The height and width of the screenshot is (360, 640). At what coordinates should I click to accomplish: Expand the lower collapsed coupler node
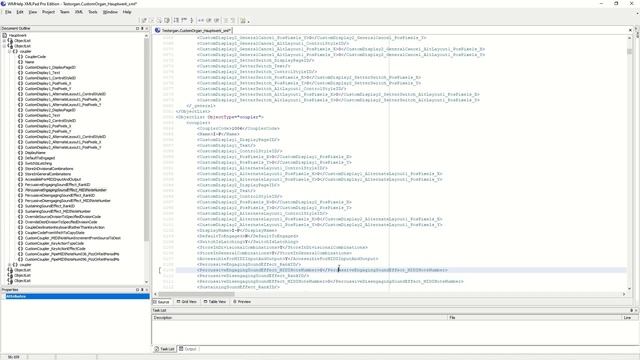click(9, 265)
